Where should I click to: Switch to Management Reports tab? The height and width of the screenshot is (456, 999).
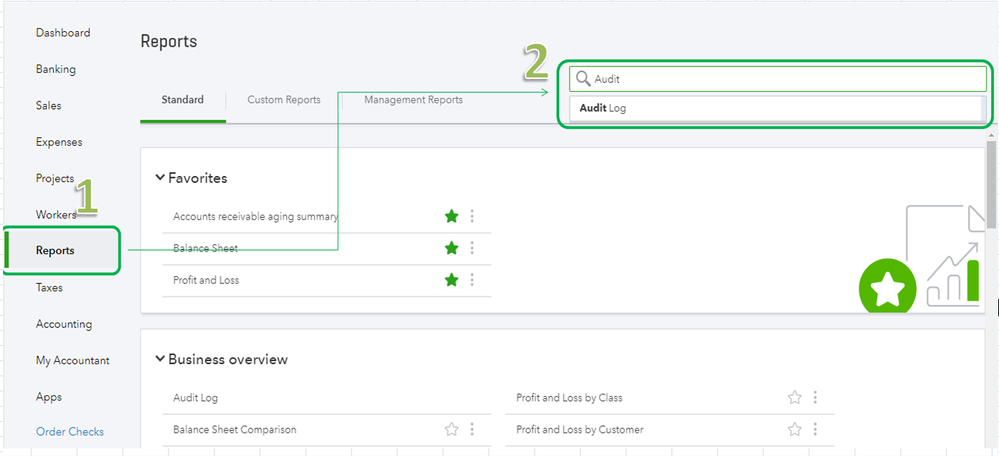[x=413, y=100]
